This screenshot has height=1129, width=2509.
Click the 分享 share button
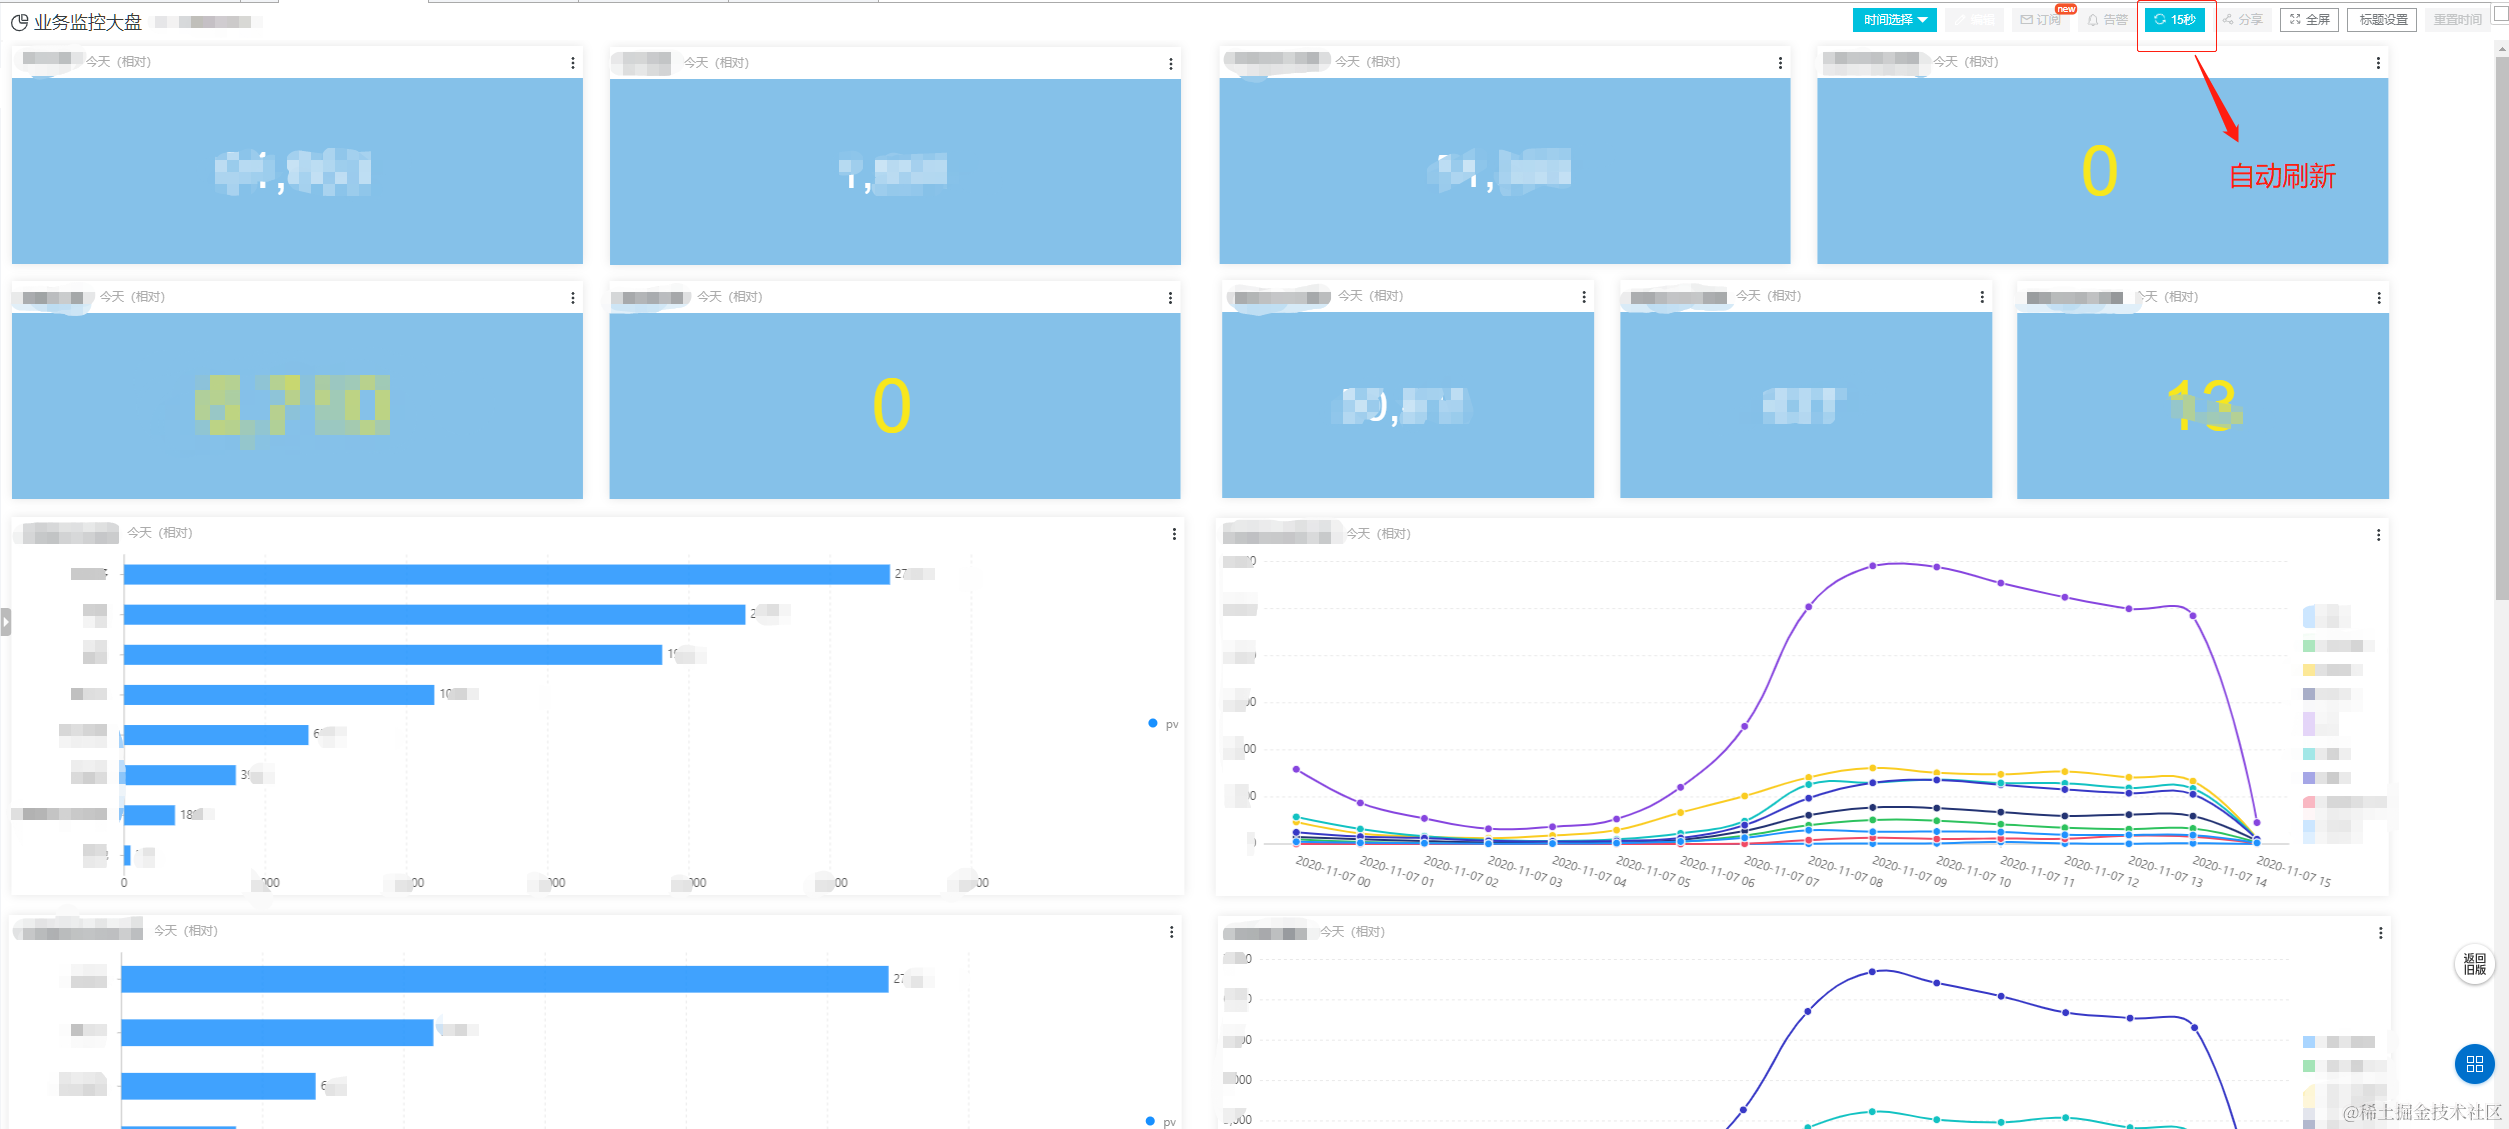(x=2242, y=20)
